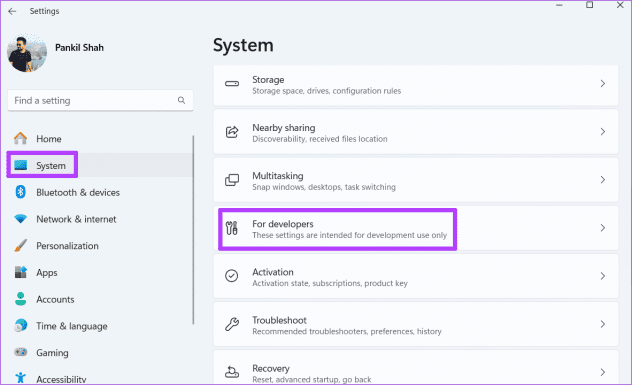Screen dimensions: 632x385
Task: Expand the Storage row chevron
Action: tap(603, 83)
